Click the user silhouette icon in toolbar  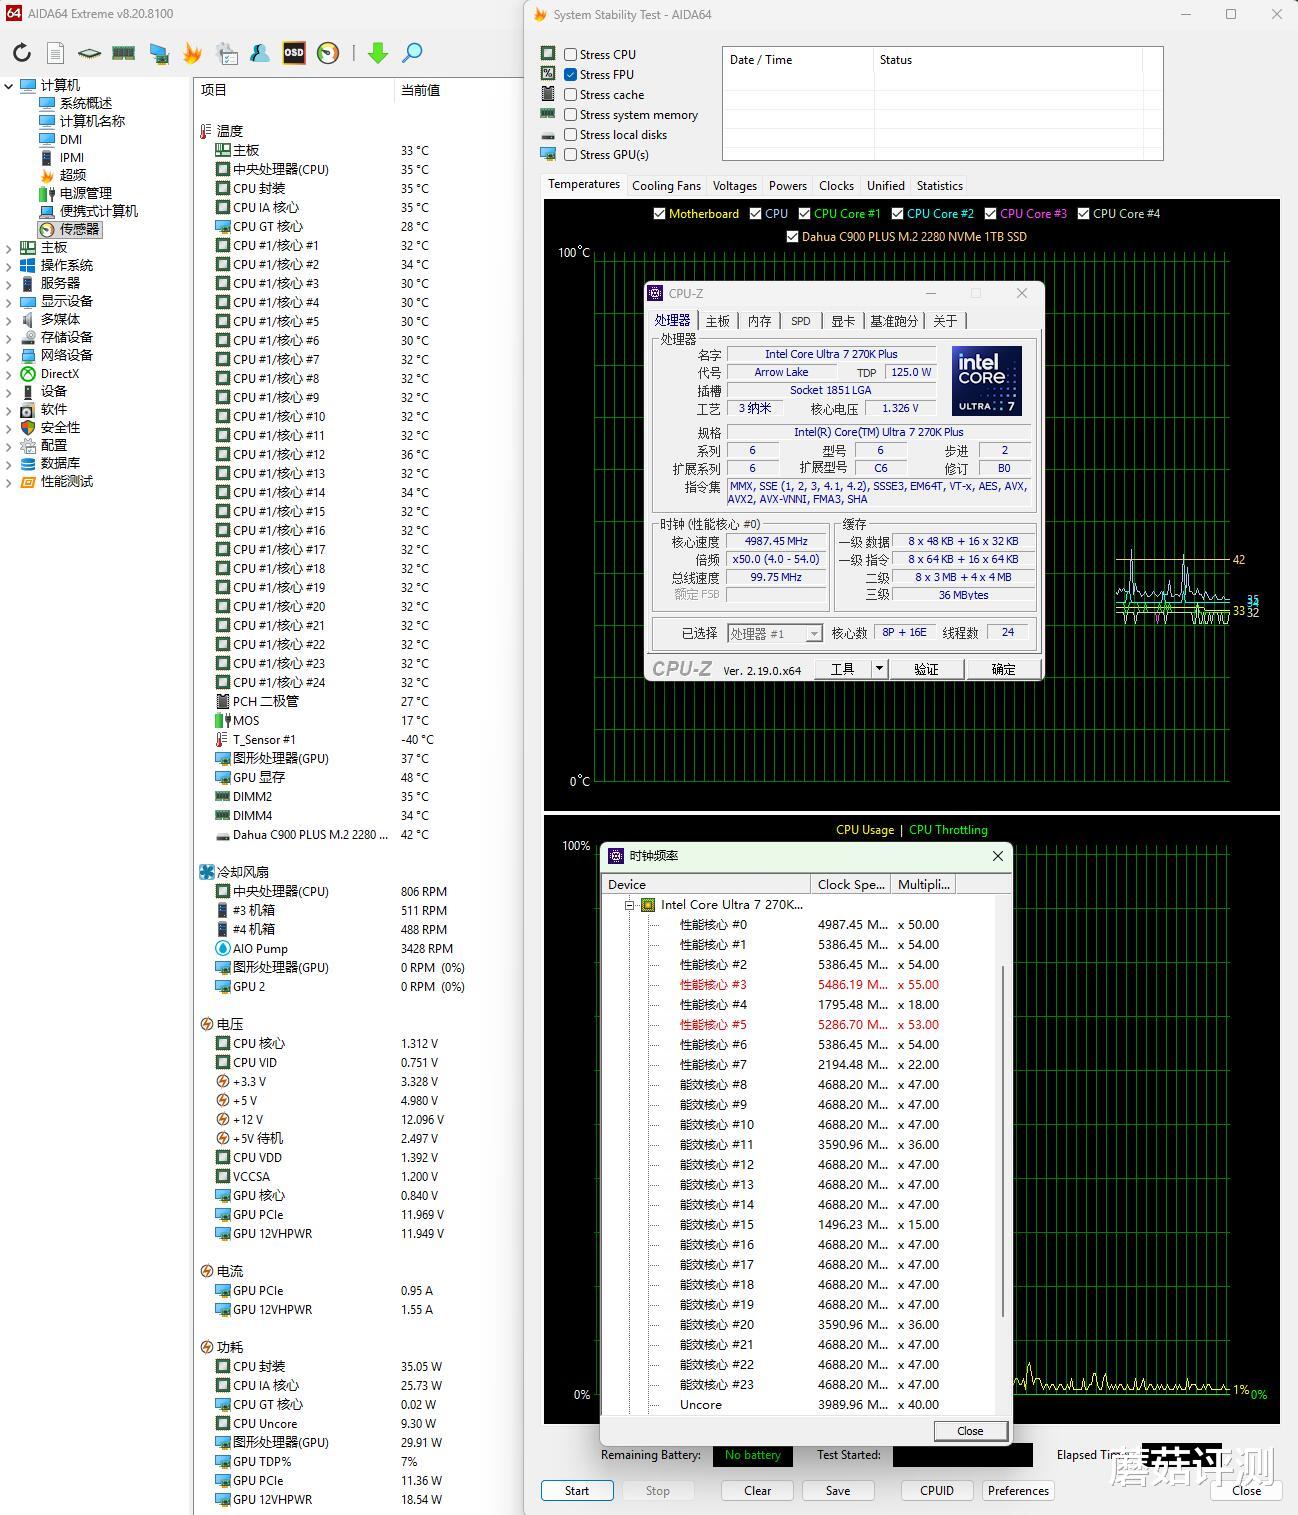[x=260, y=53]
